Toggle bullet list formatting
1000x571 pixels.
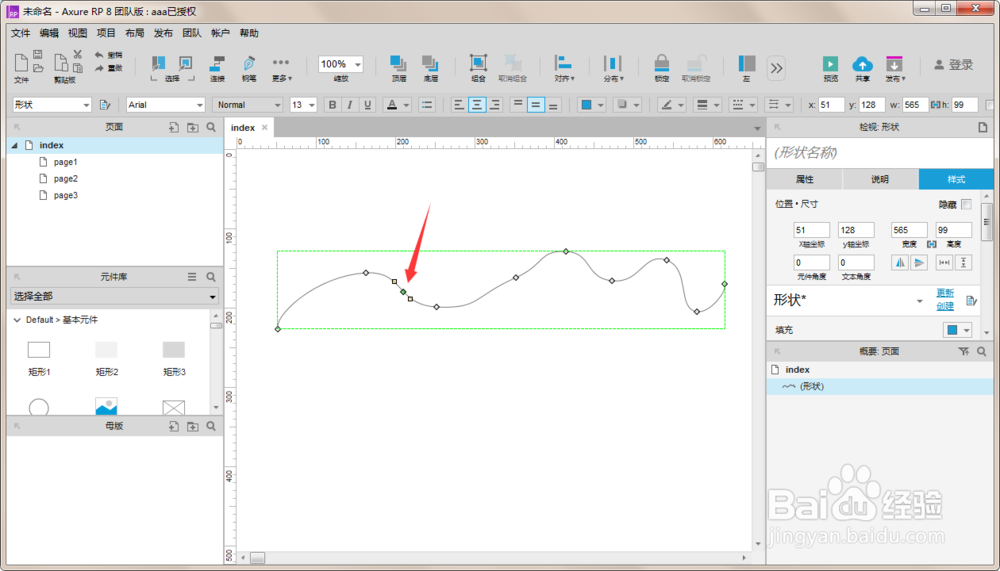click(427, 105)
